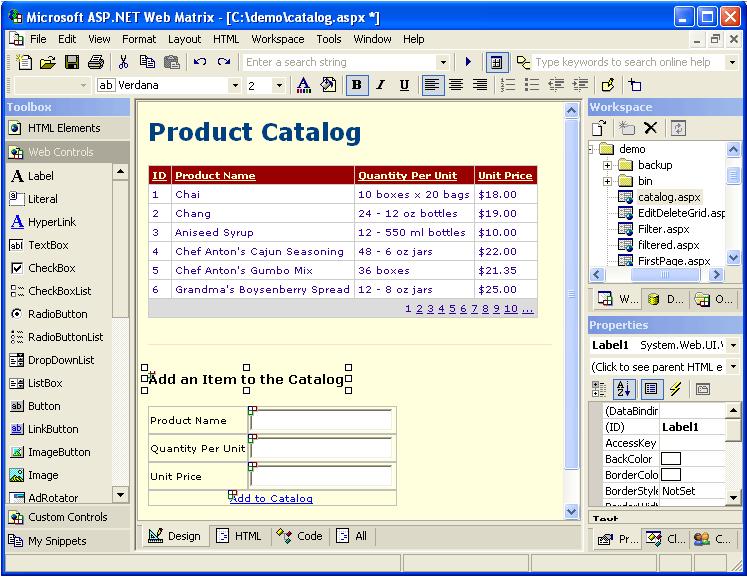Open the online help search dropdown arrow
Screen dimensions: 747x577
(x=732, y=62)
